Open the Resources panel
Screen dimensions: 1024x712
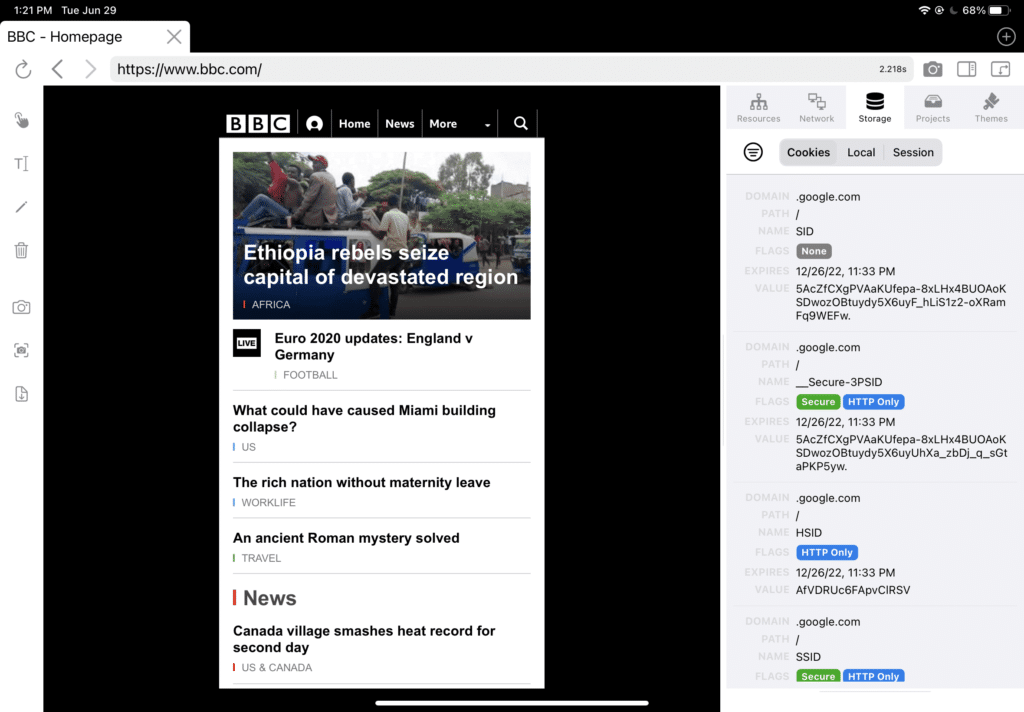tap(758, 107)
